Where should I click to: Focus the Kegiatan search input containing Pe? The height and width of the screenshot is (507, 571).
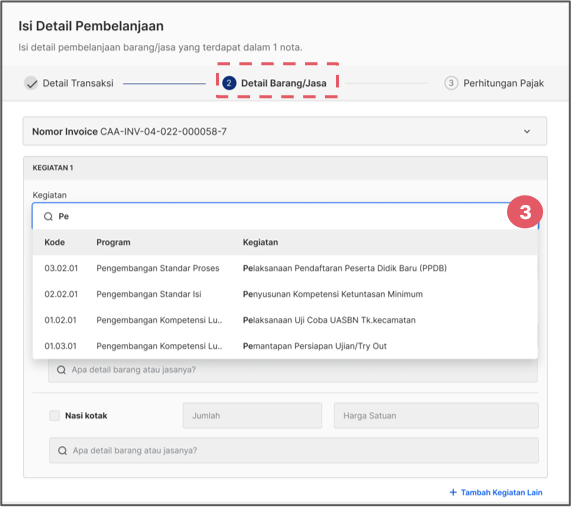coord(285,216)
